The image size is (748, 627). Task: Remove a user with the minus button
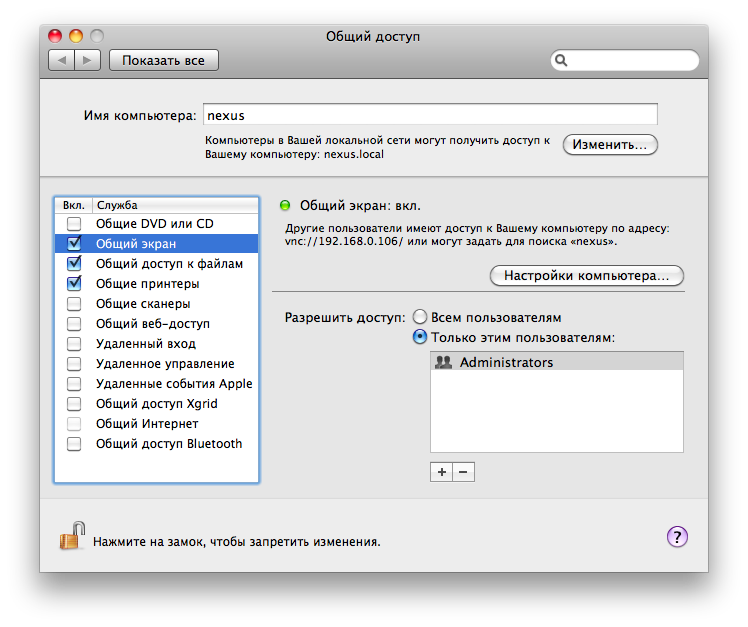coord(463,472)
